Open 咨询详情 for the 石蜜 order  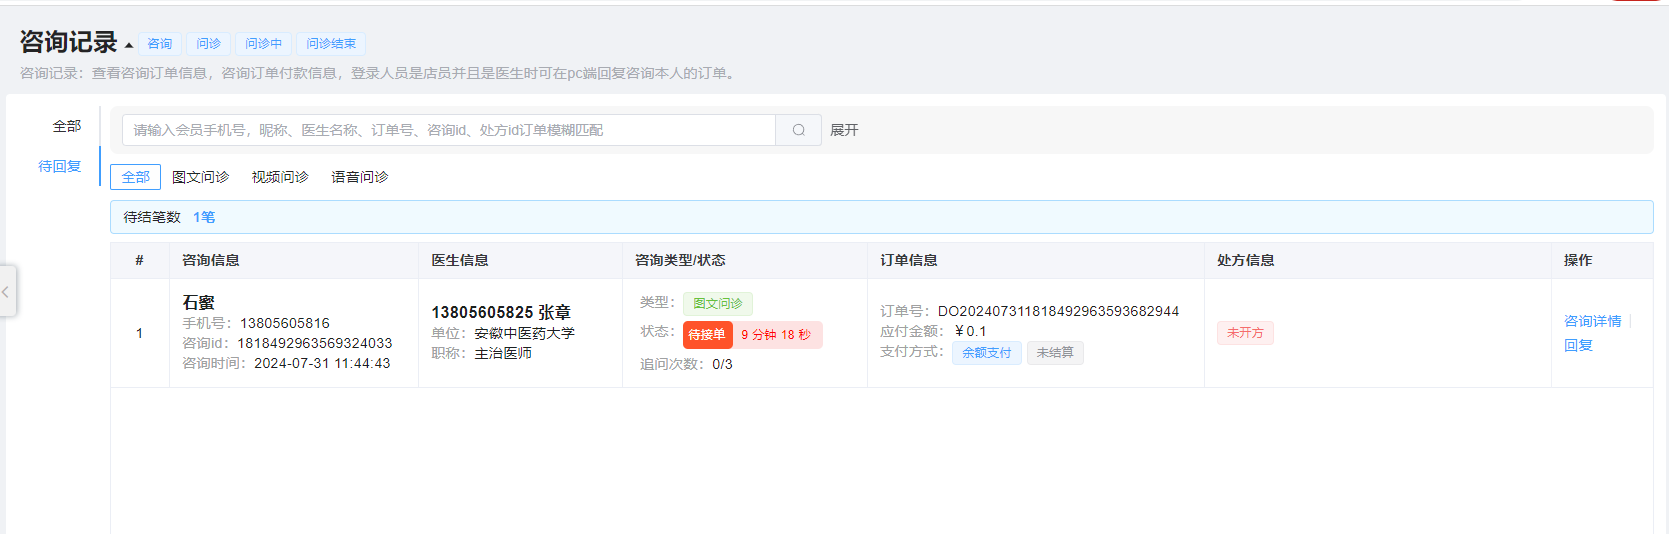(1592, 321)
